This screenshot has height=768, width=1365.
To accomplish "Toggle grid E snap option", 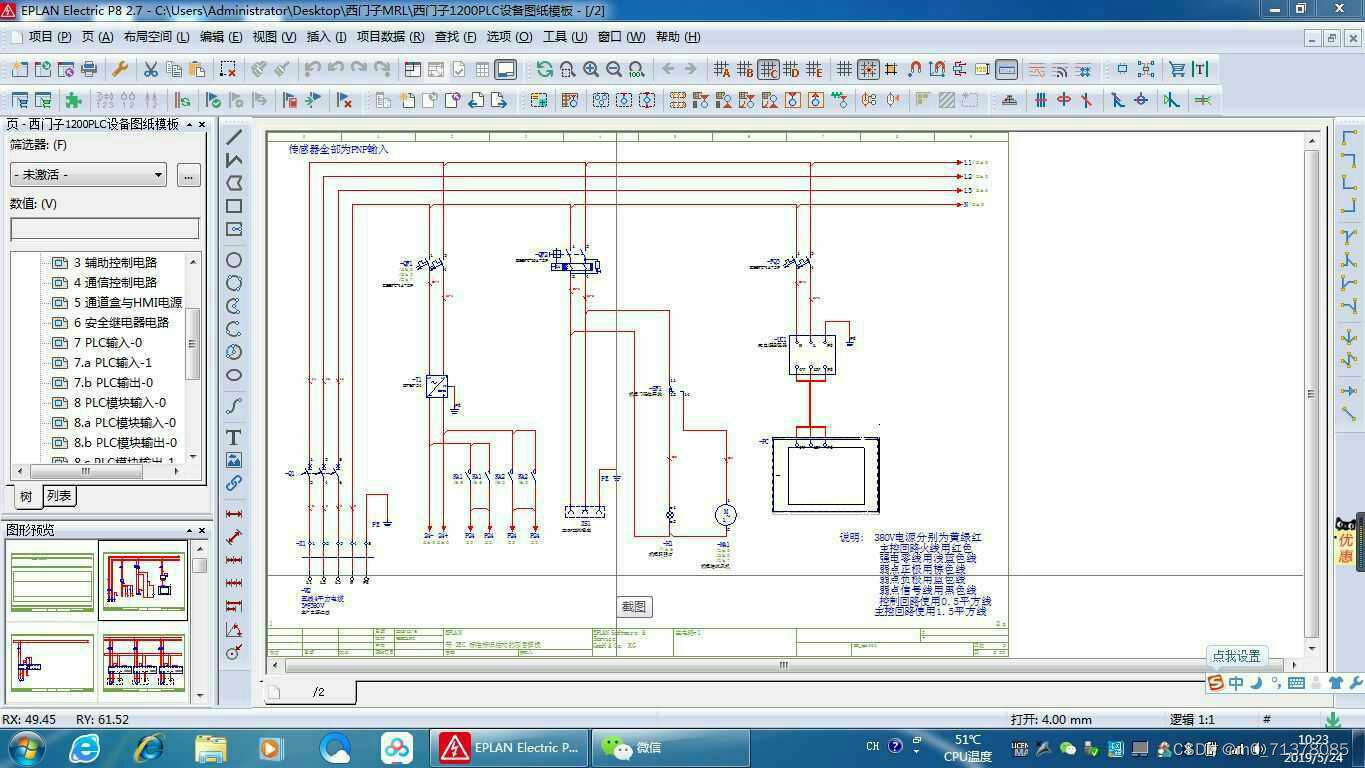I will pyautogui.click(x=814, y=69).
